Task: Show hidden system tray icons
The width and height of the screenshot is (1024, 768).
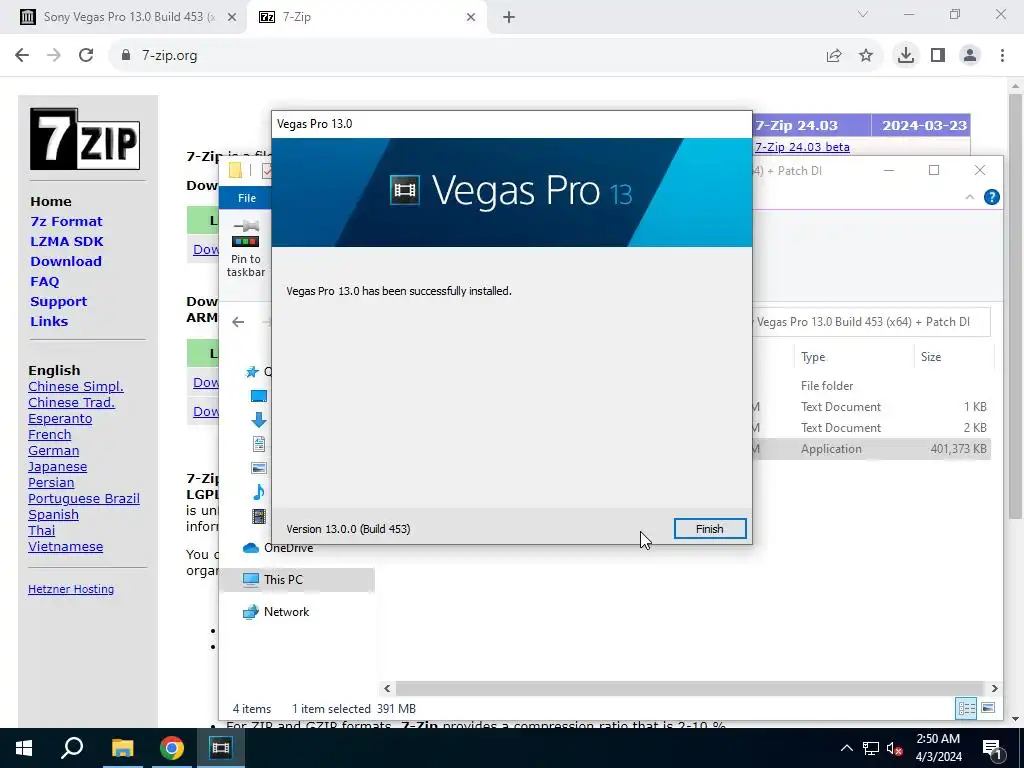Action: tap(846, 748)
